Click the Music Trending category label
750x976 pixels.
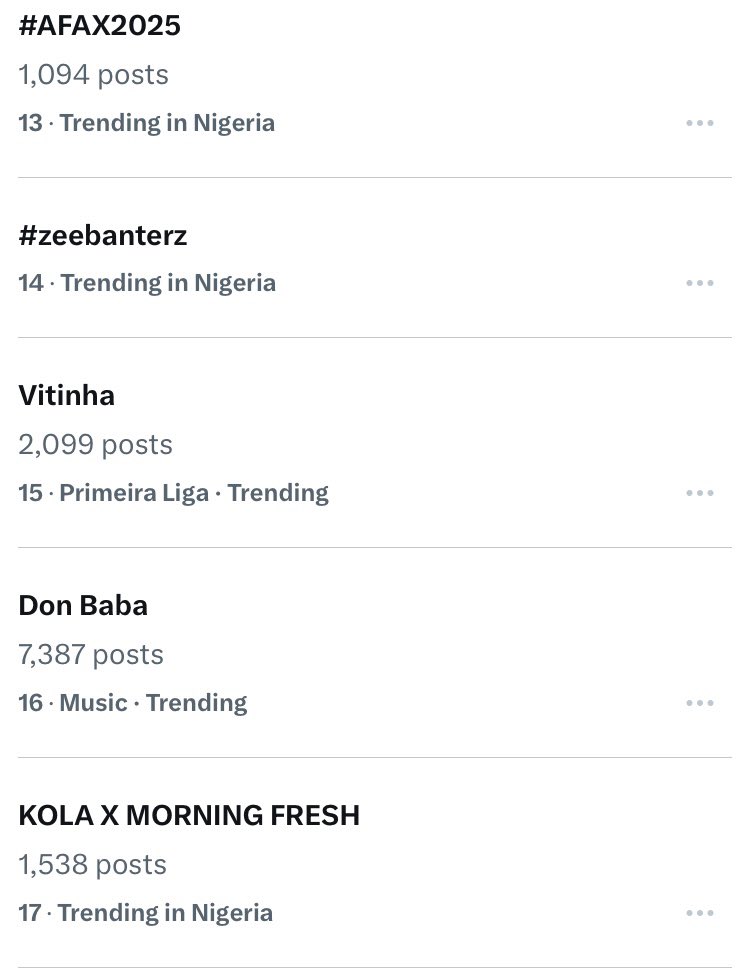[153, 703]
